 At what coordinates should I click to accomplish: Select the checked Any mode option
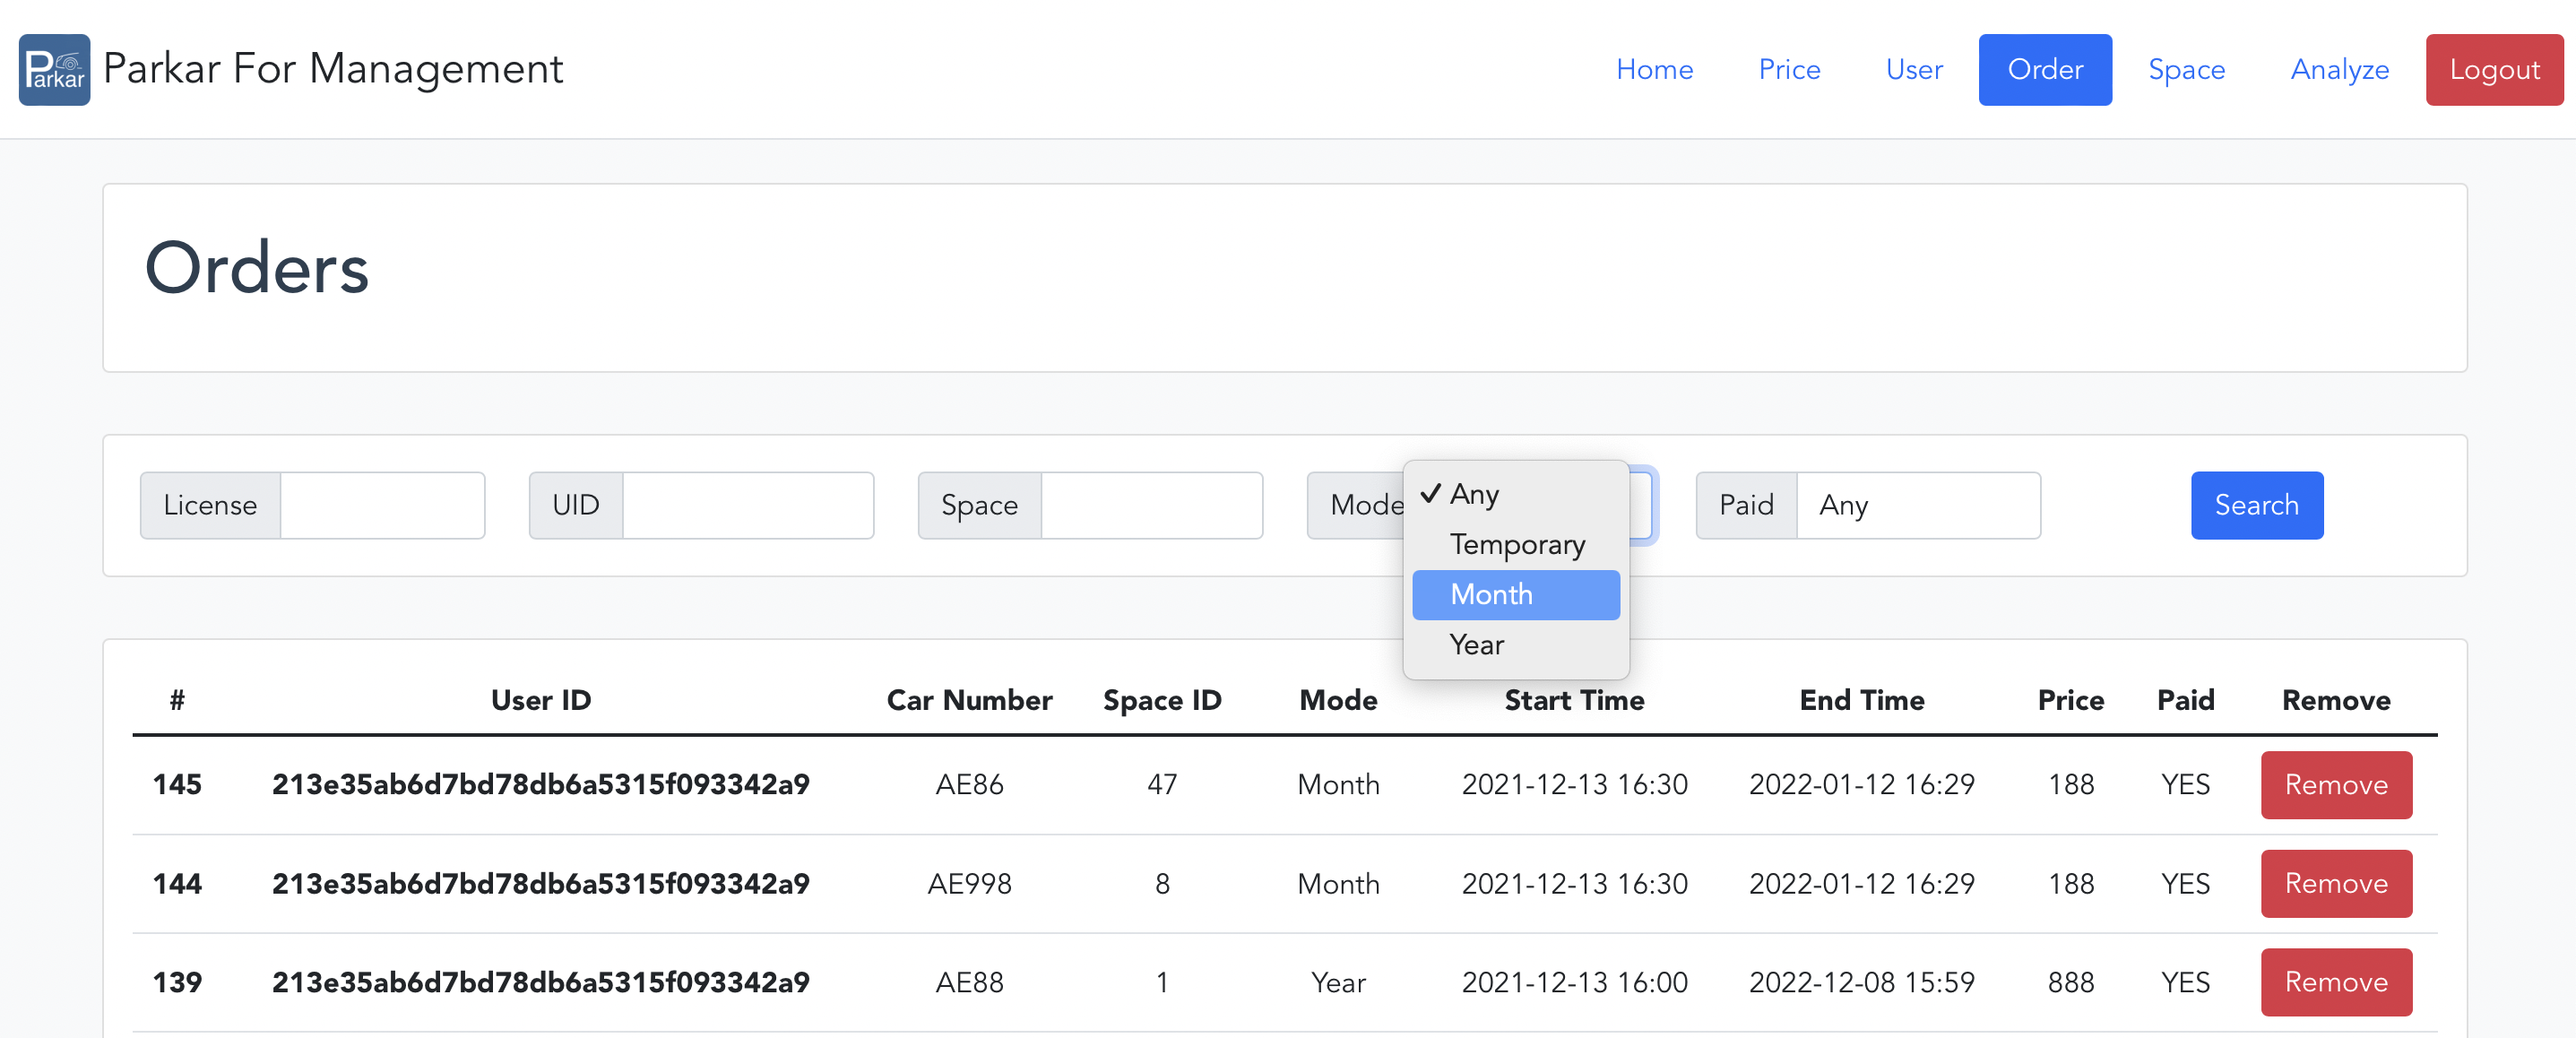(x=1474, y=494)
